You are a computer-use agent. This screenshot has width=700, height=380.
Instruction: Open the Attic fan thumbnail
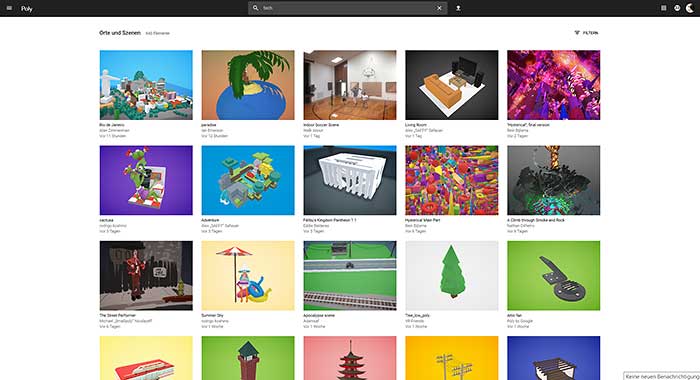tap(554, 276)
